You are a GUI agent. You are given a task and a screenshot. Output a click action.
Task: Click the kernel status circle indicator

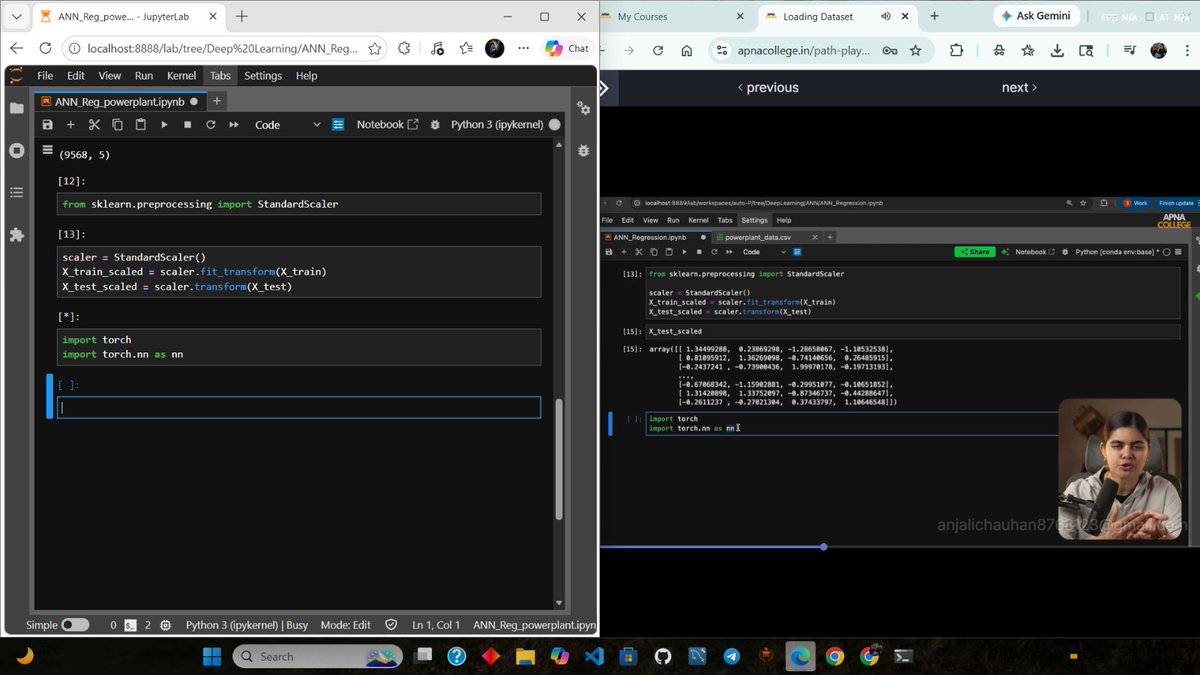pyautogui.click(x=555, y=125)
